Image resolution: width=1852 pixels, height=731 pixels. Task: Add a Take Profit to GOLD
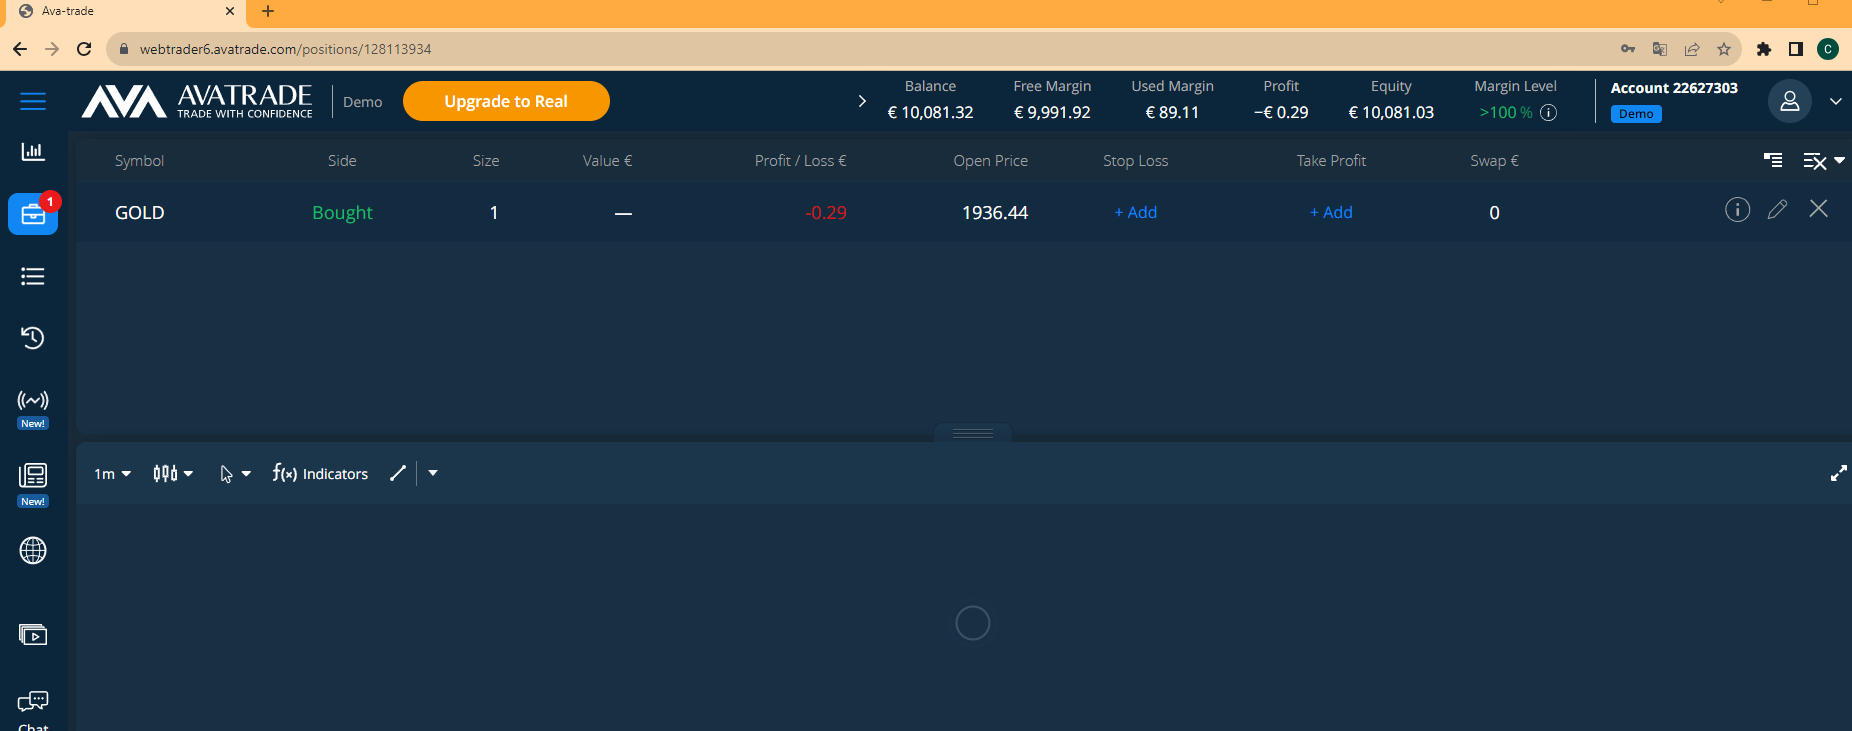(1331, 212)
